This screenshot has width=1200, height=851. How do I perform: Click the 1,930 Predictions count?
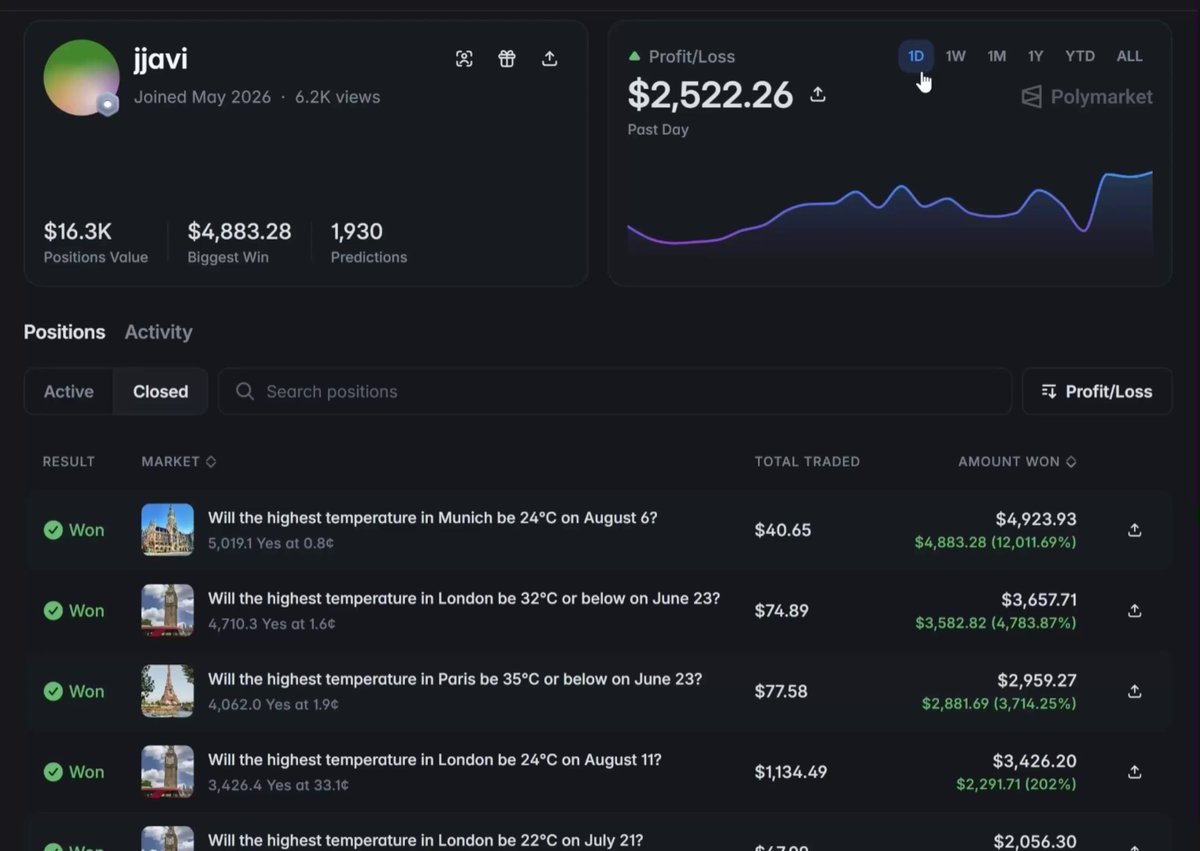tap(357, 232)
